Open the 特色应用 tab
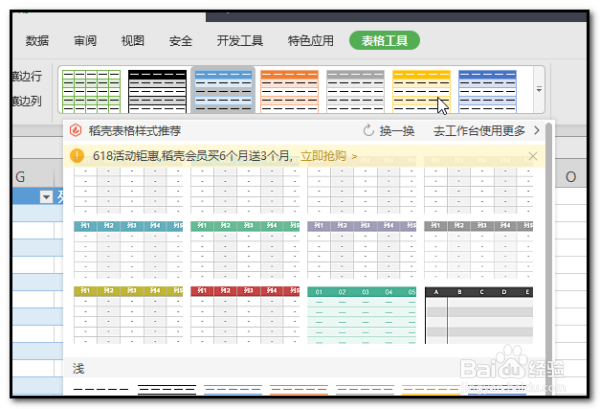Screen dimensions: 600x409 coord(311,41)
